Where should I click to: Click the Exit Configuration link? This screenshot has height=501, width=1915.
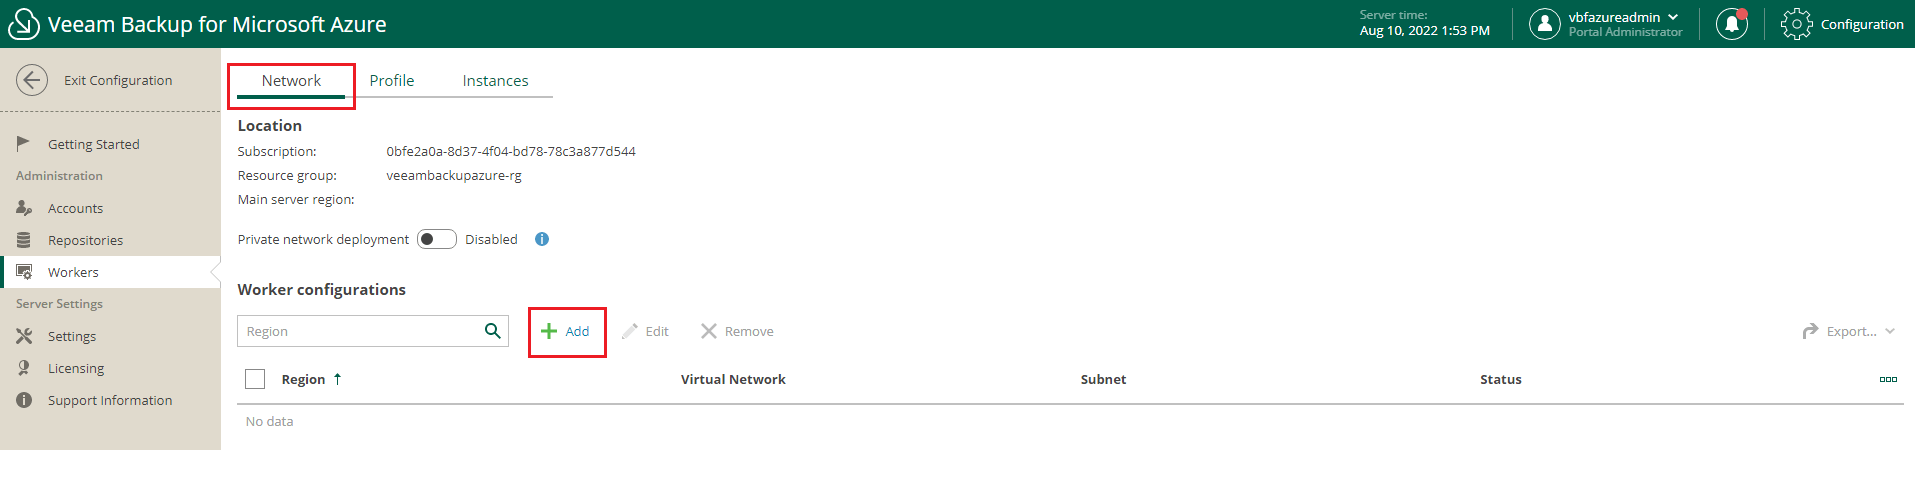118,80
